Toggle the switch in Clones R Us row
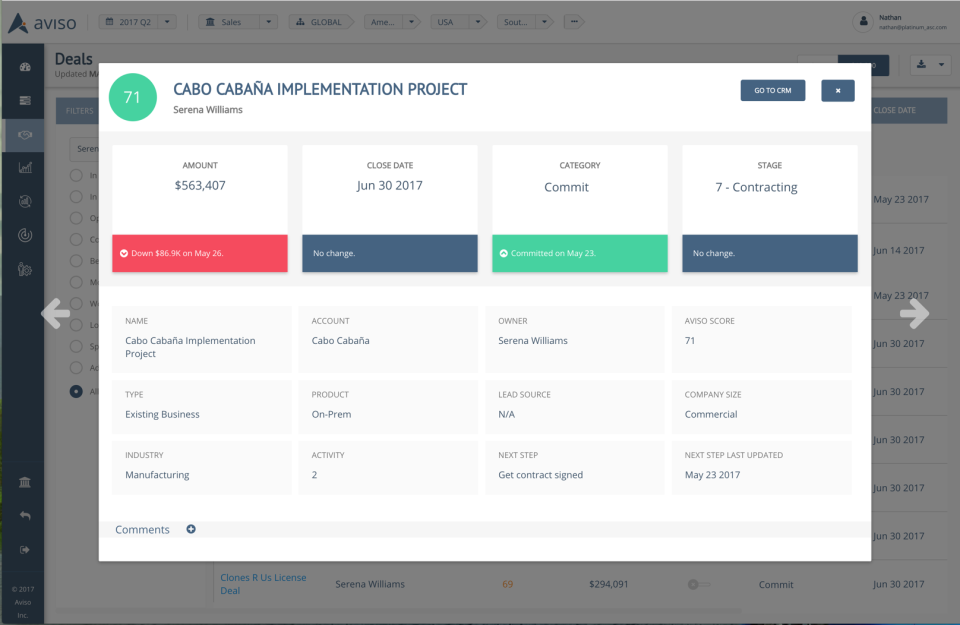Viewport: 960px width, 625px height. [x=698, y=585]
